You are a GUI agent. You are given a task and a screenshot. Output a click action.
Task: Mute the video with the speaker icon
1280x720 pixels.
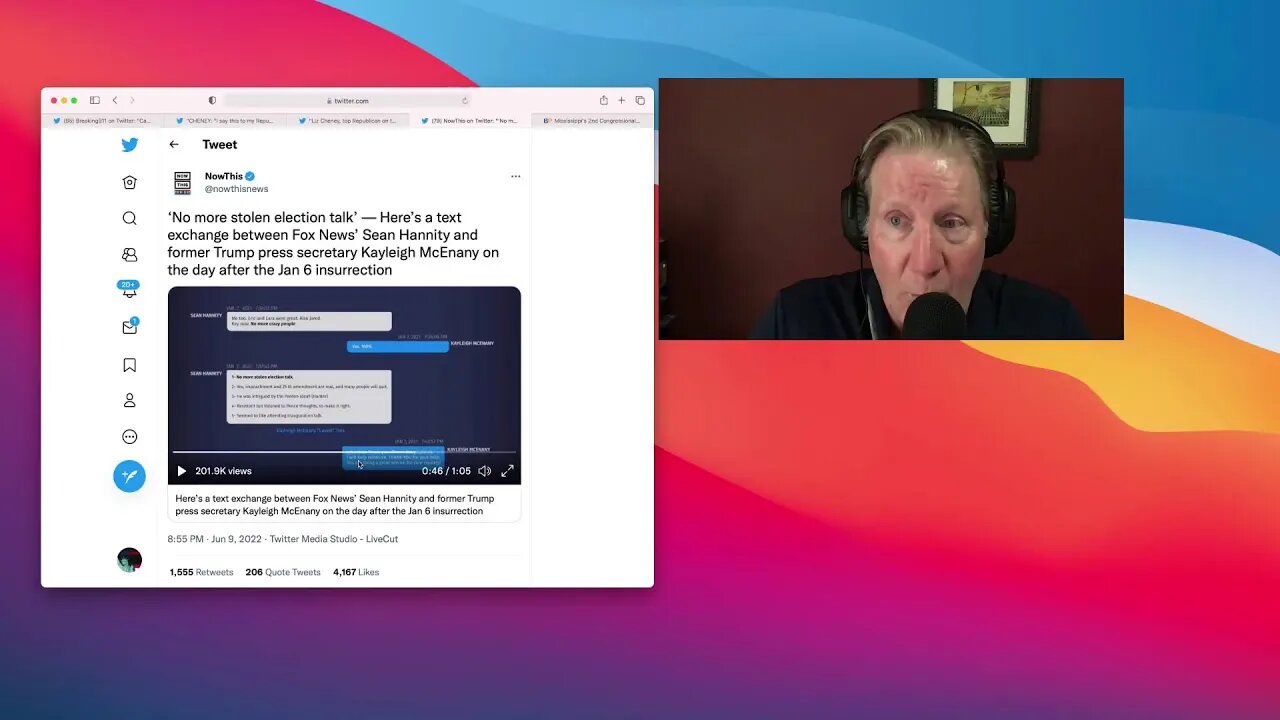(x=485, y=471)
